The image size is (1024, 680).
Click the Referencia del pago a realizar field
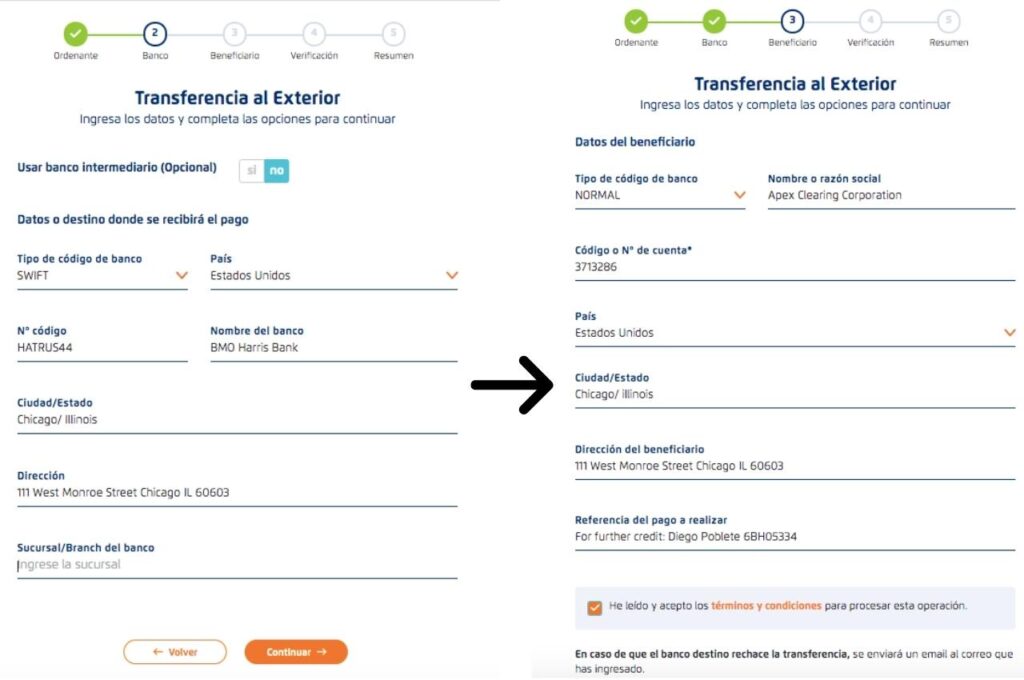(x=795, y=537)
